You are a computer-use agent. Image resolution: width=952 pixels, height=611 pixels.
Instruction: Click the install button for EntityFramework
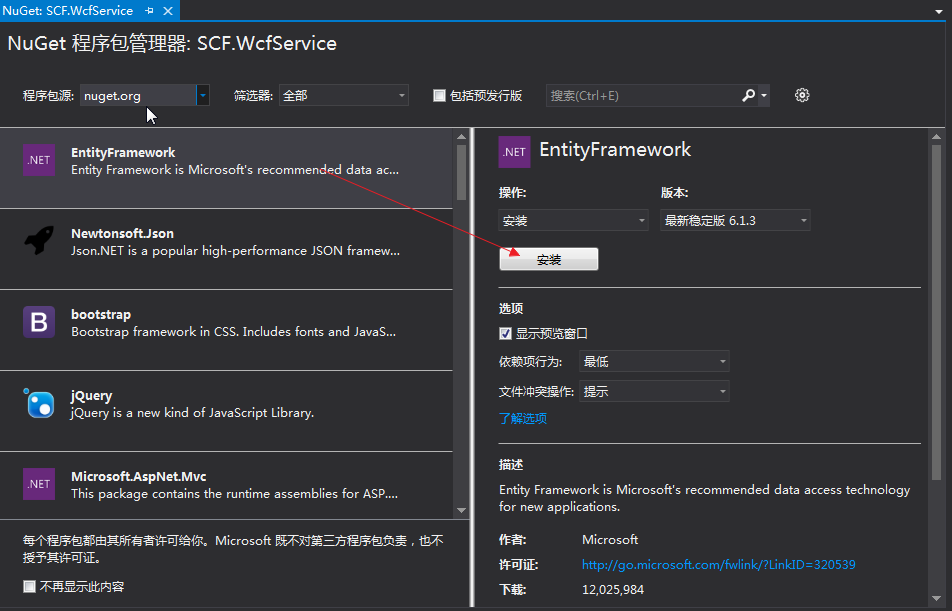coord(548,259)
